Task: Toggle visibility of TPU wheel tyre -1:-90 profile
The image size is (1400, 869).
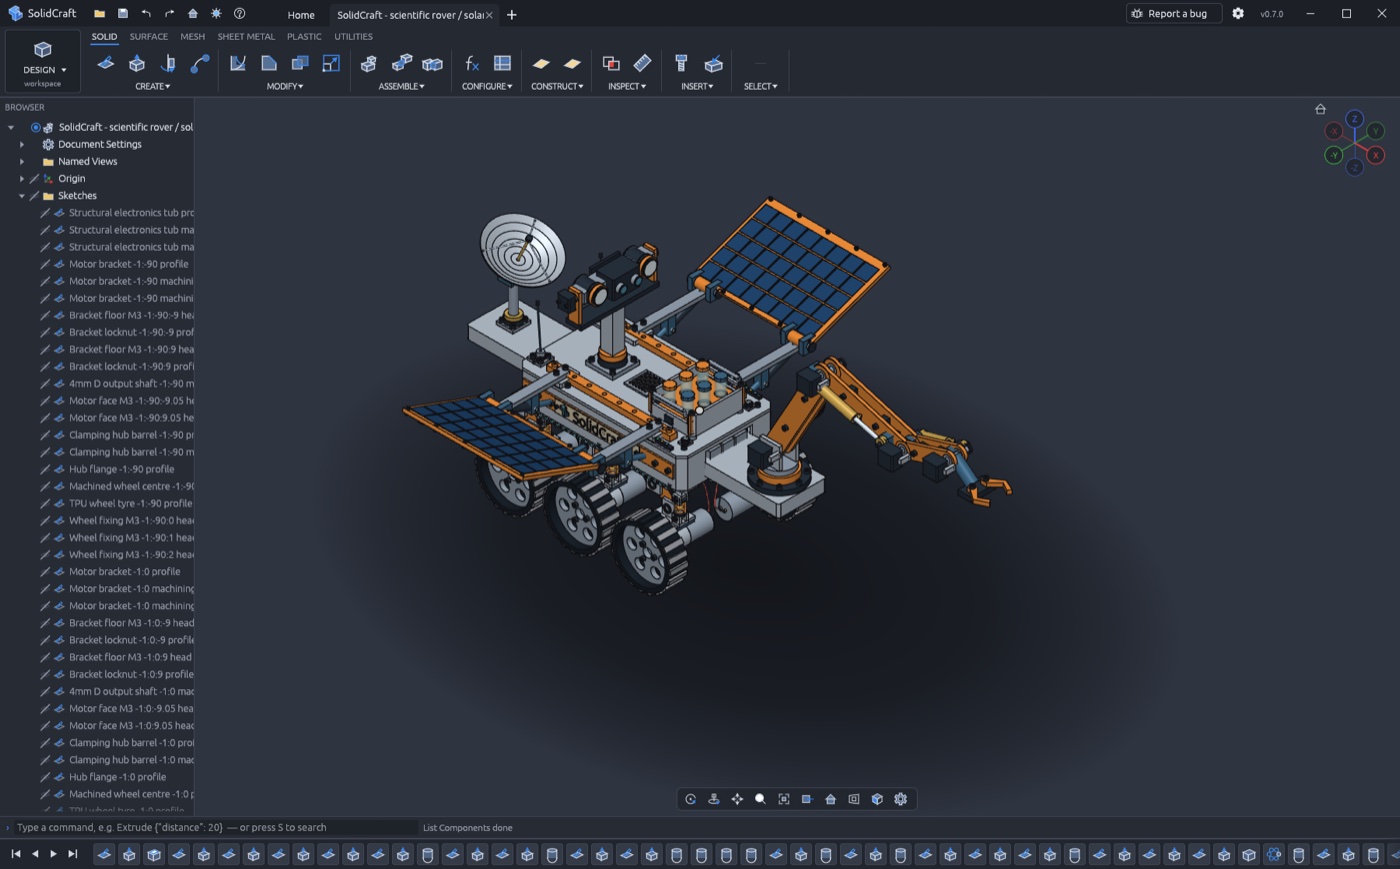Action: [x=45, y=503]
